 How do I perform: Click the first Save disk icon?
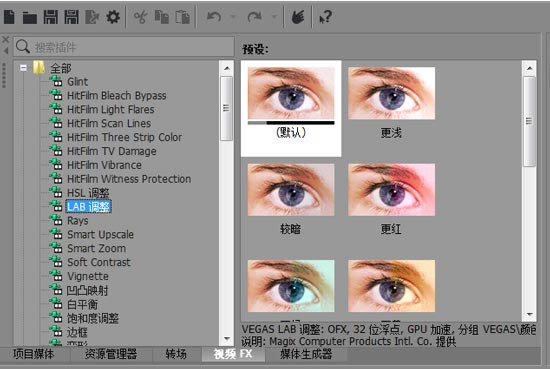pos(51,17)
